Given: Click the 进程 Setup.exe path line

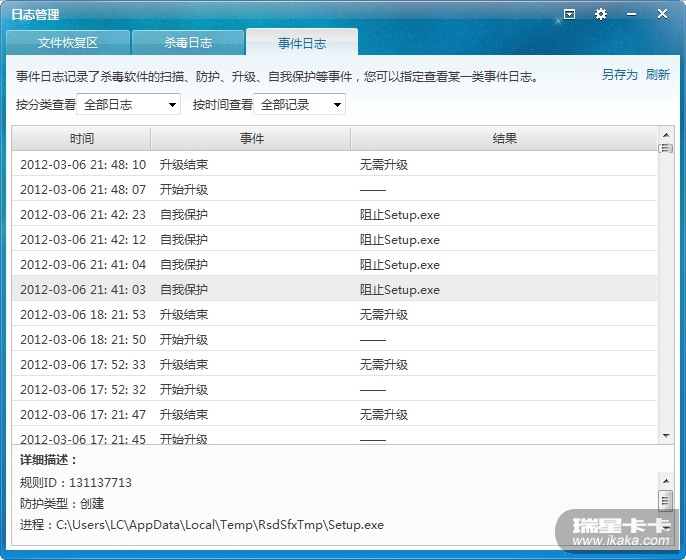Looking at the screenshot, I should pyautogui.click(x=202, y=525).
